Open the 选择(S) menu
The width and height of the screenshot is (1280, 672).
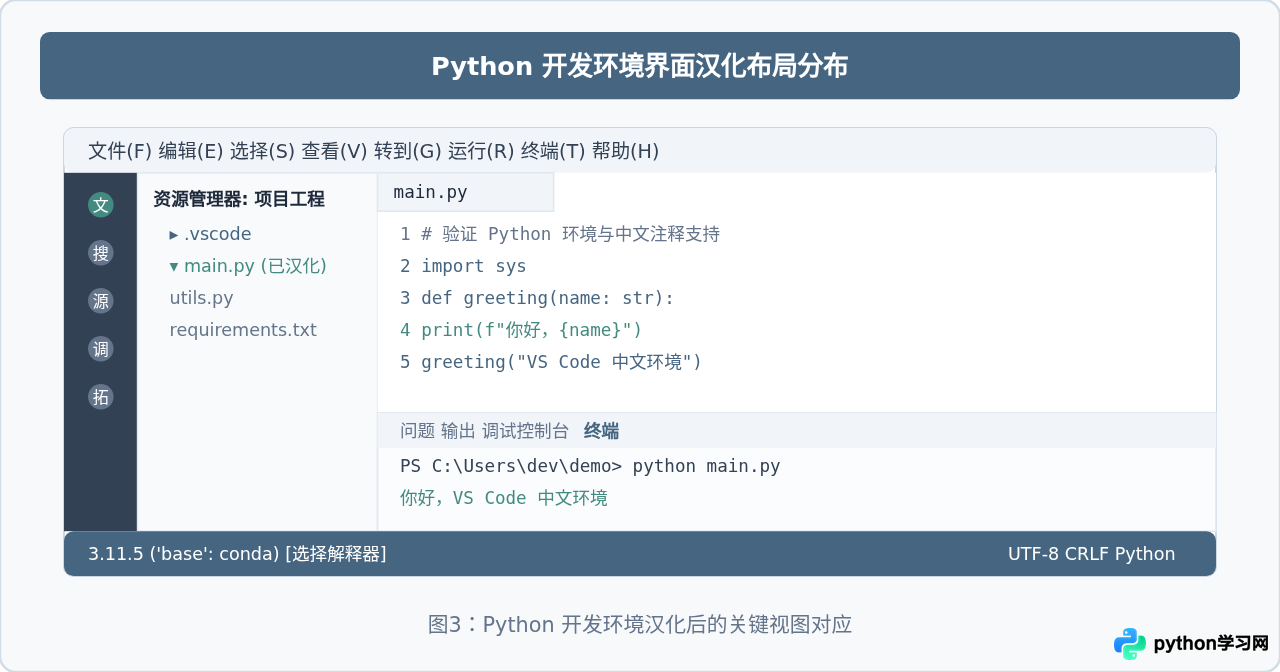[x=262, y=151]
